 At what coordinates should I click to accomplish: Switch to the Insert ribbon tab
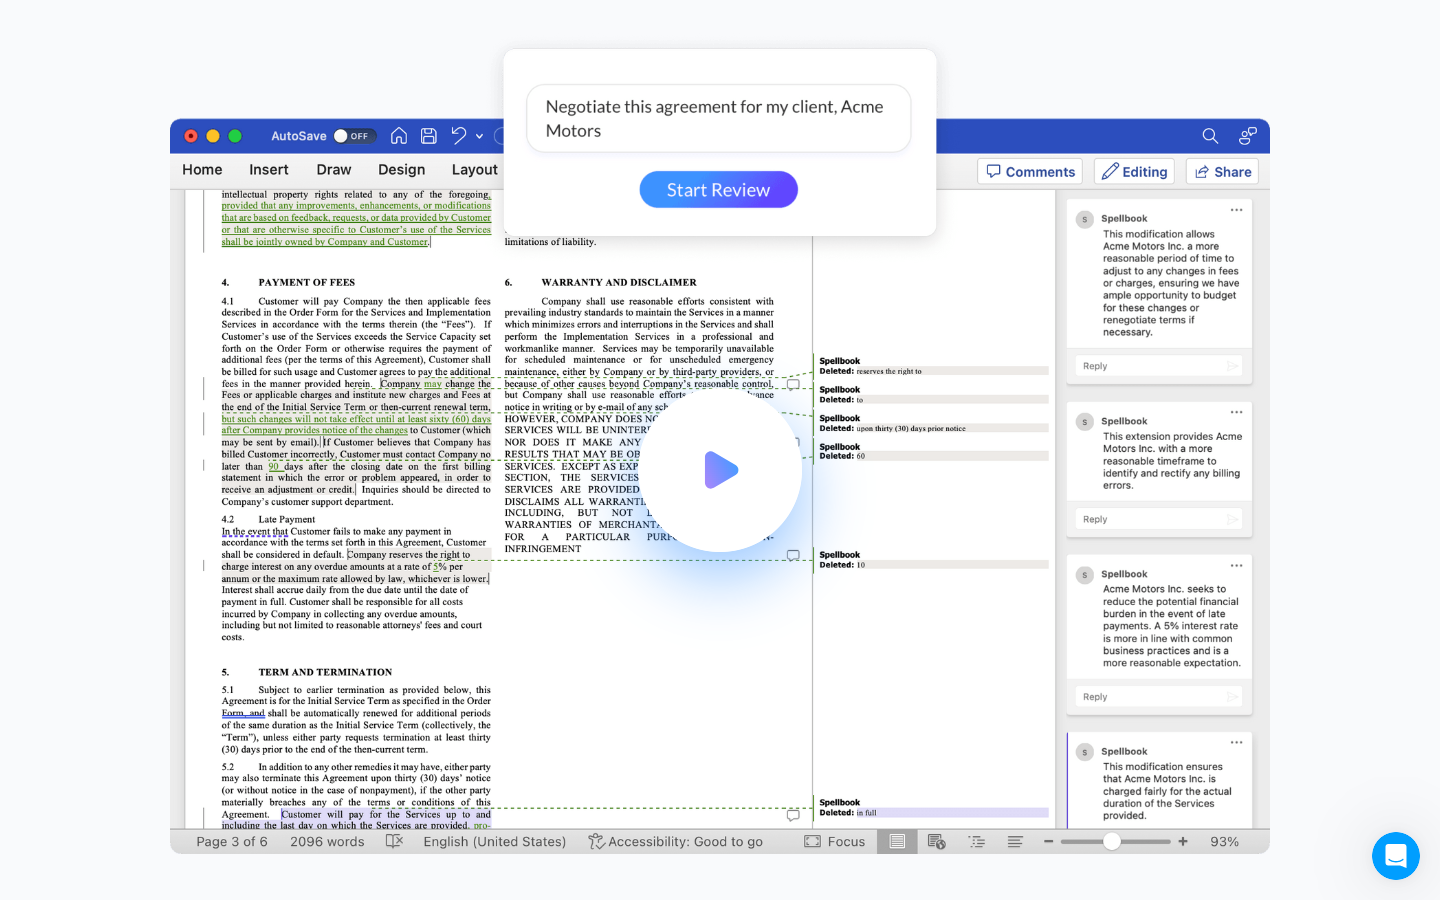(x=269, y=170)
